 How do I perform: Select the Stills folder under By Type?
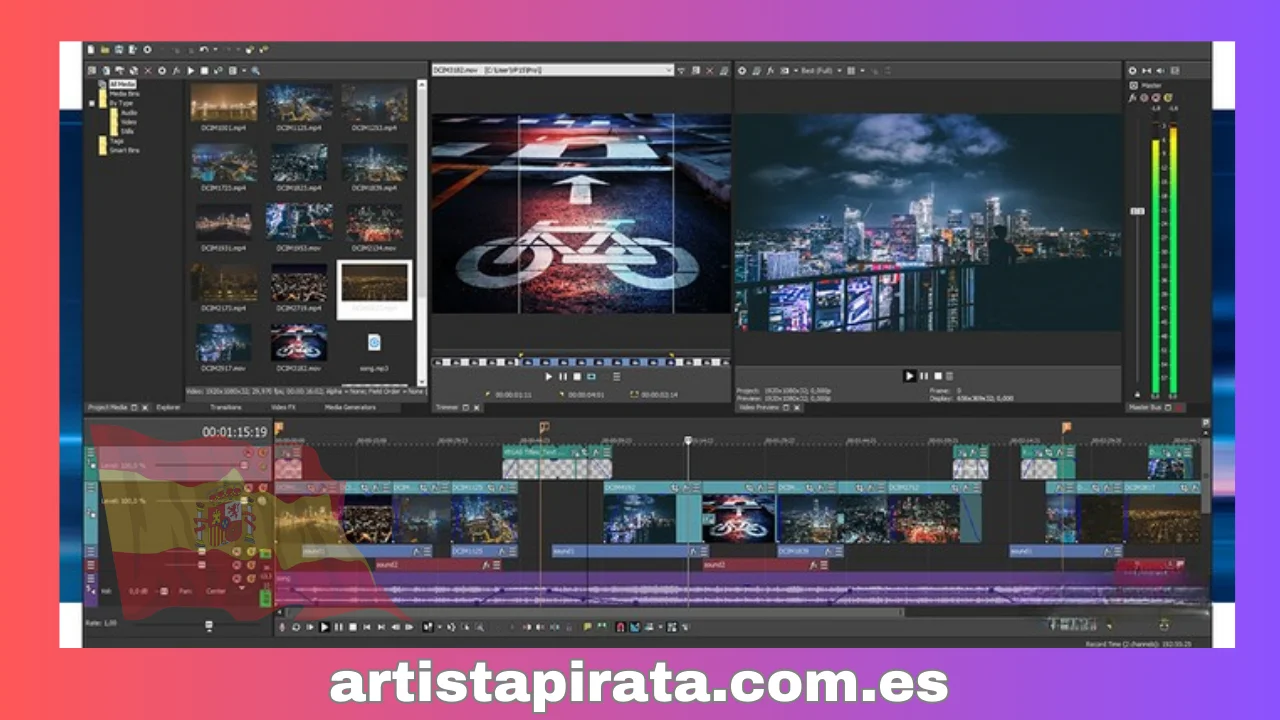pos(127,131)
